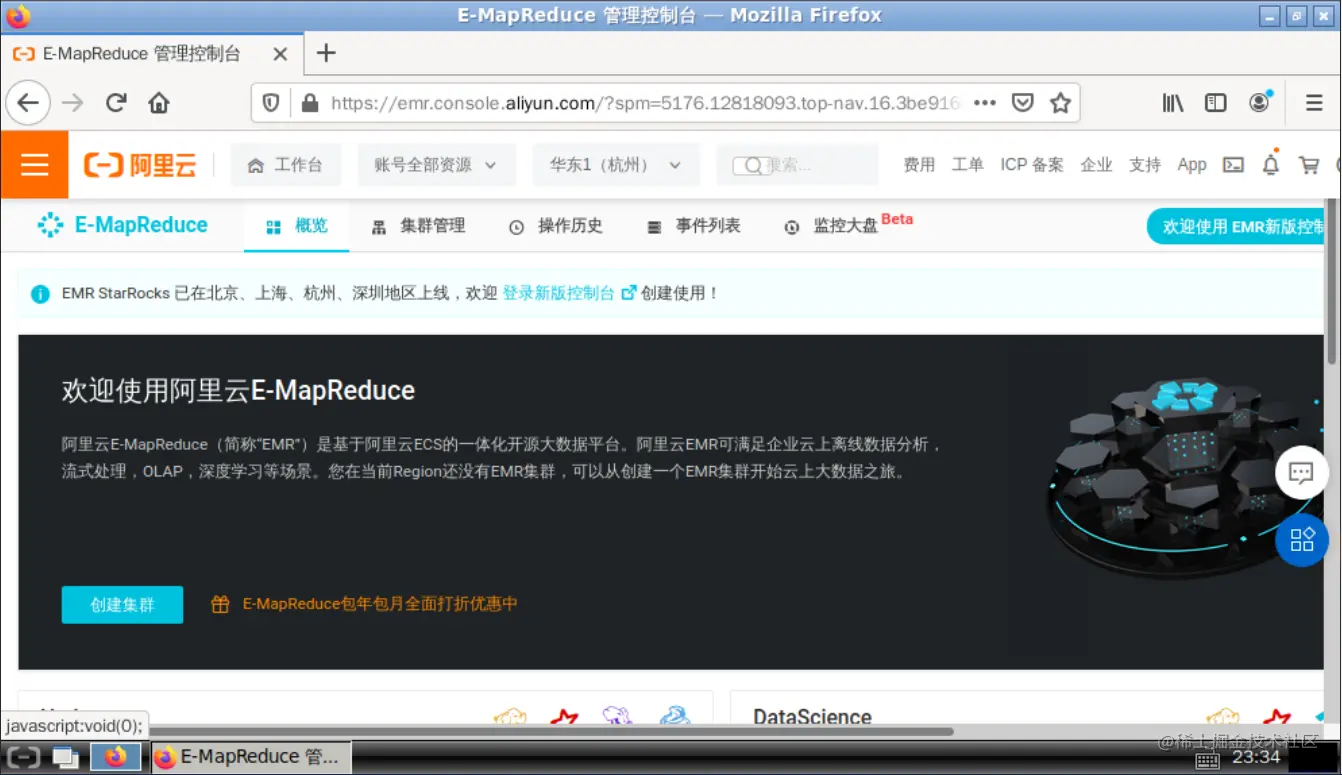The width and height of the screenshot is (1342, 775).
Task: Toggle the sidebar view icon
Action: pos(1215,102)
